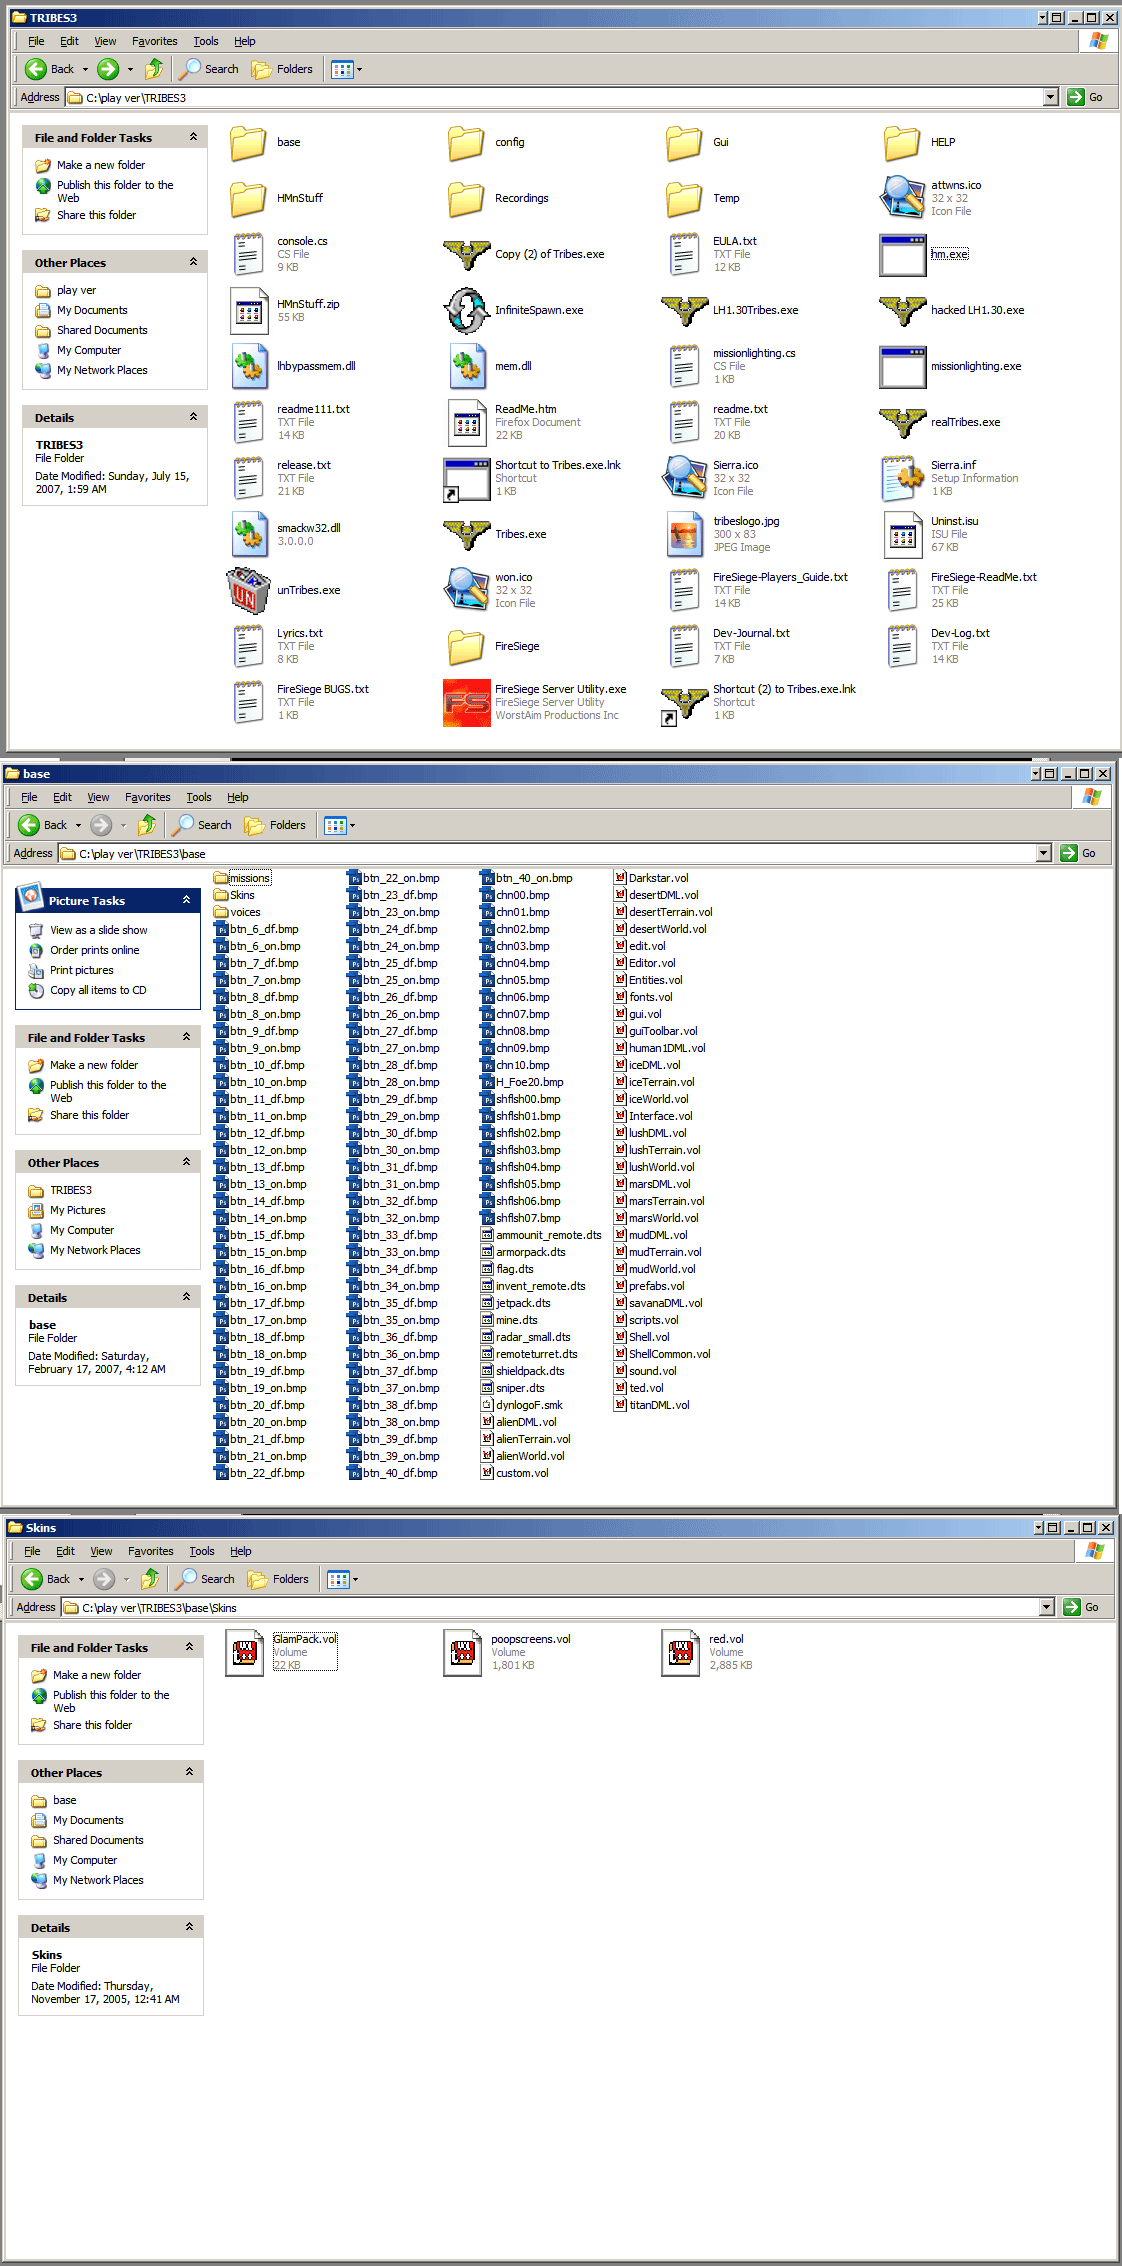Select the tribeslogo.jpg image file
The width and height of the screenshot is (1122, 2266).
click(684, 534)
